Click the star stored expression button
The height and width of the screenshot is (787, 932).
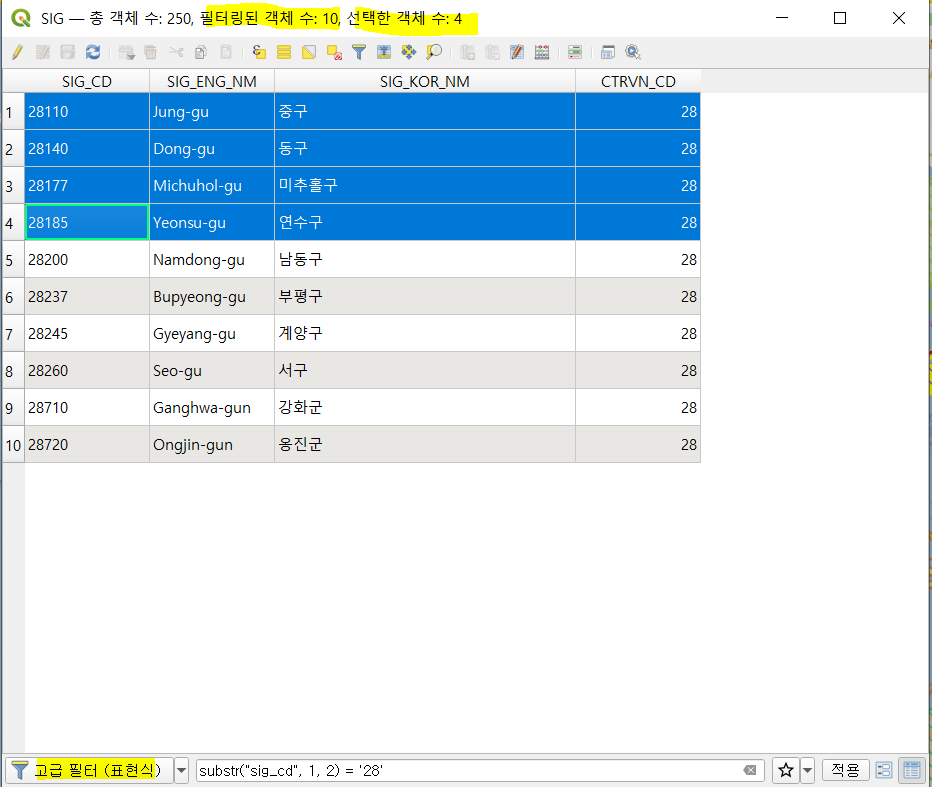coord(786,770)
